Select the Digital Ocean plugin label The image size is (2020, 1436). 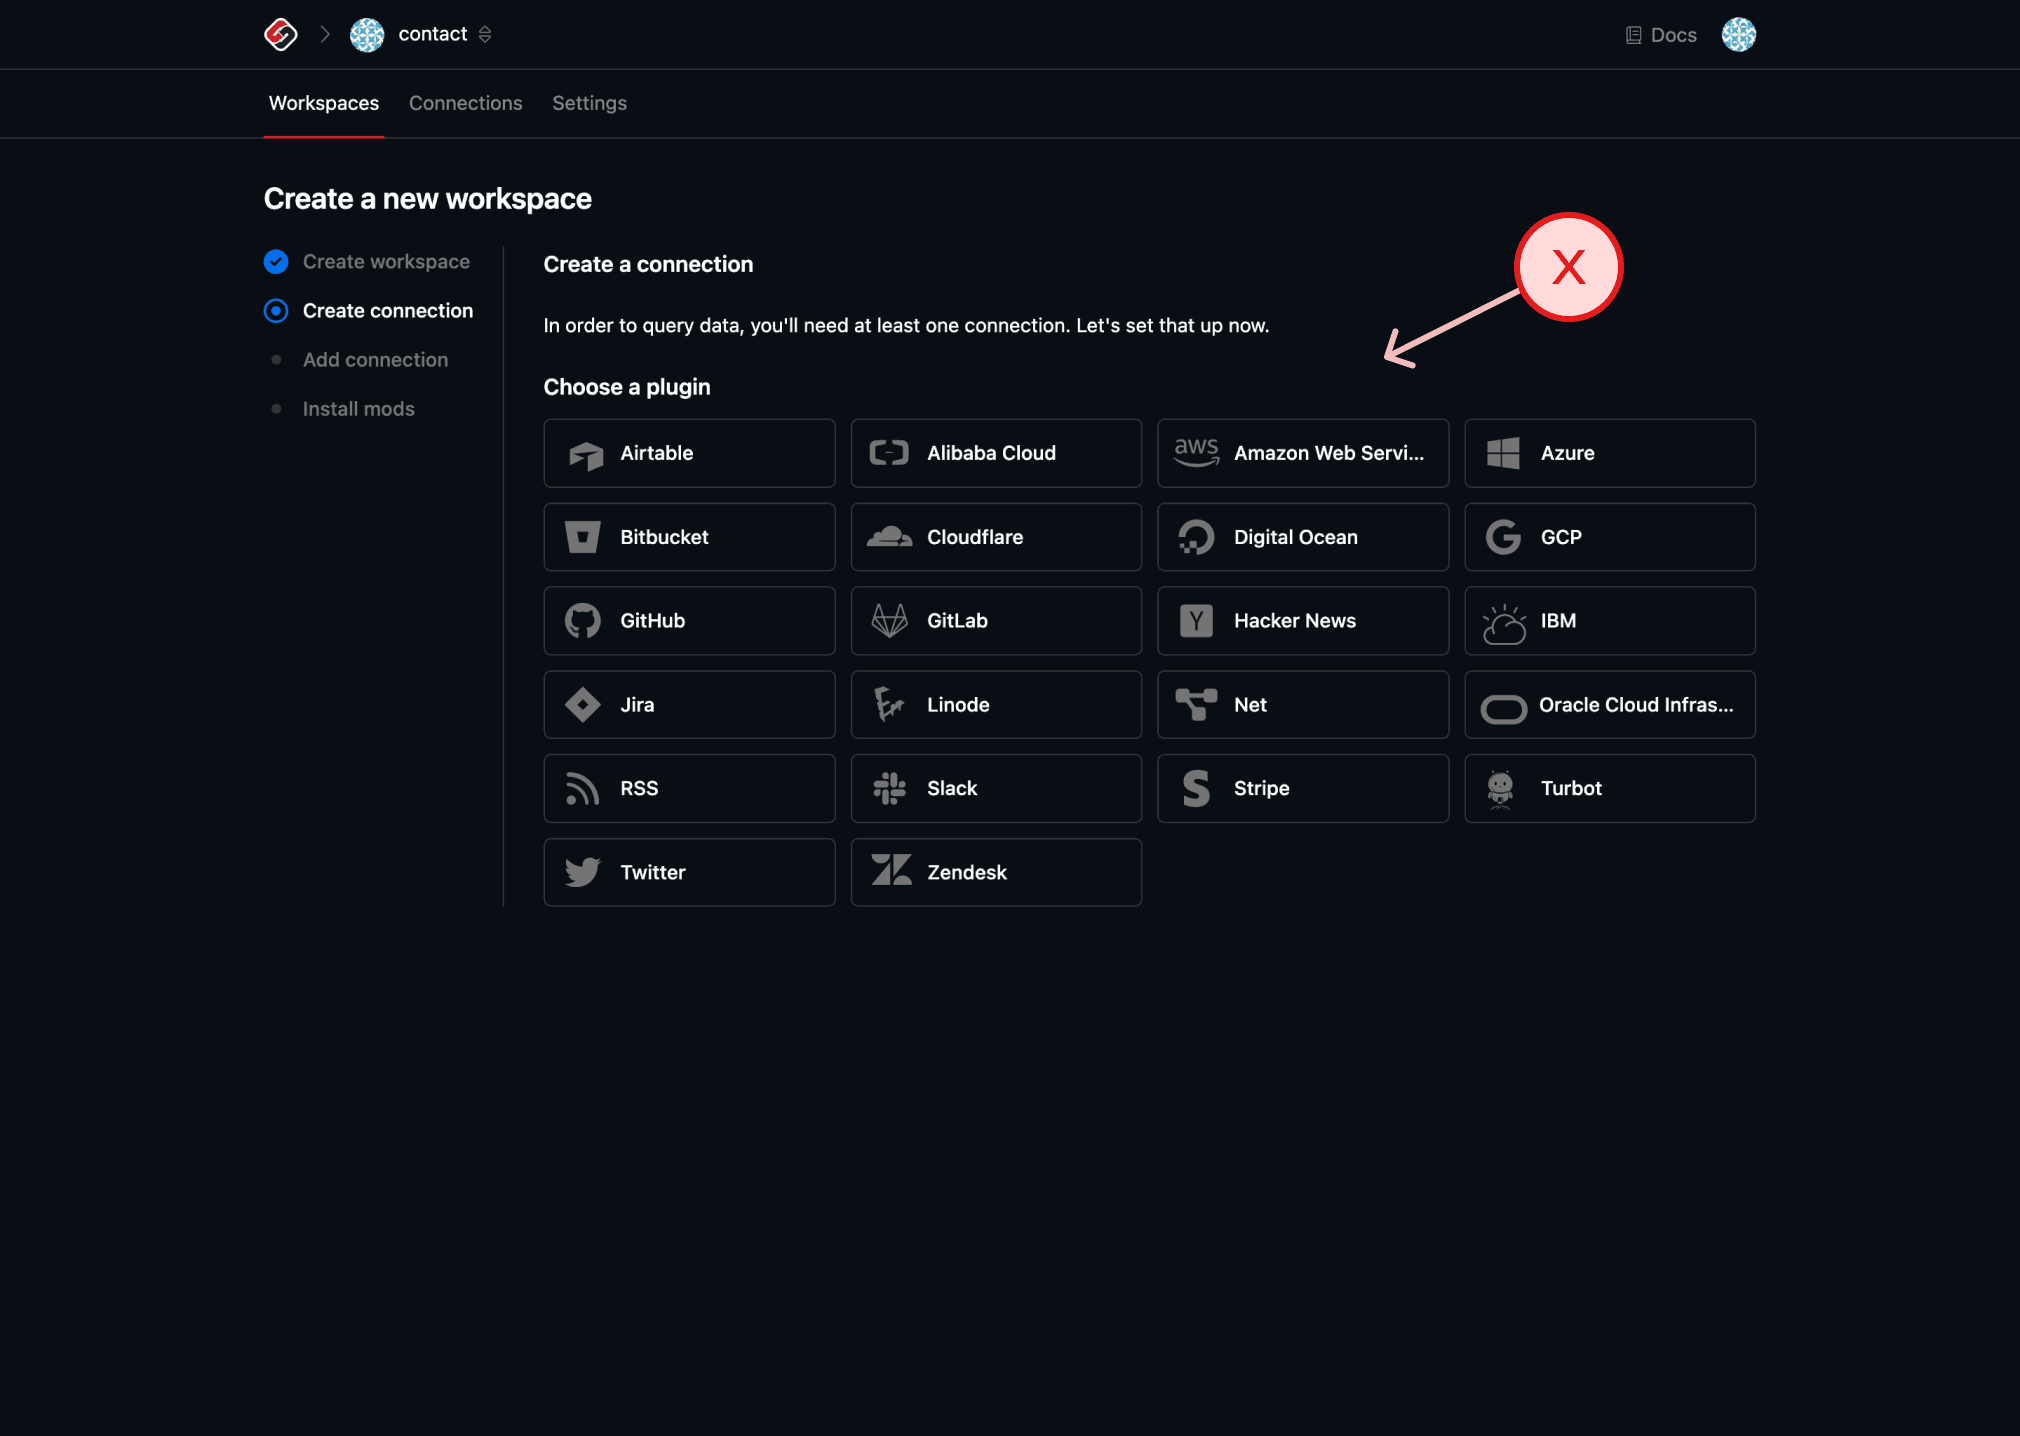coord(1295,537)
